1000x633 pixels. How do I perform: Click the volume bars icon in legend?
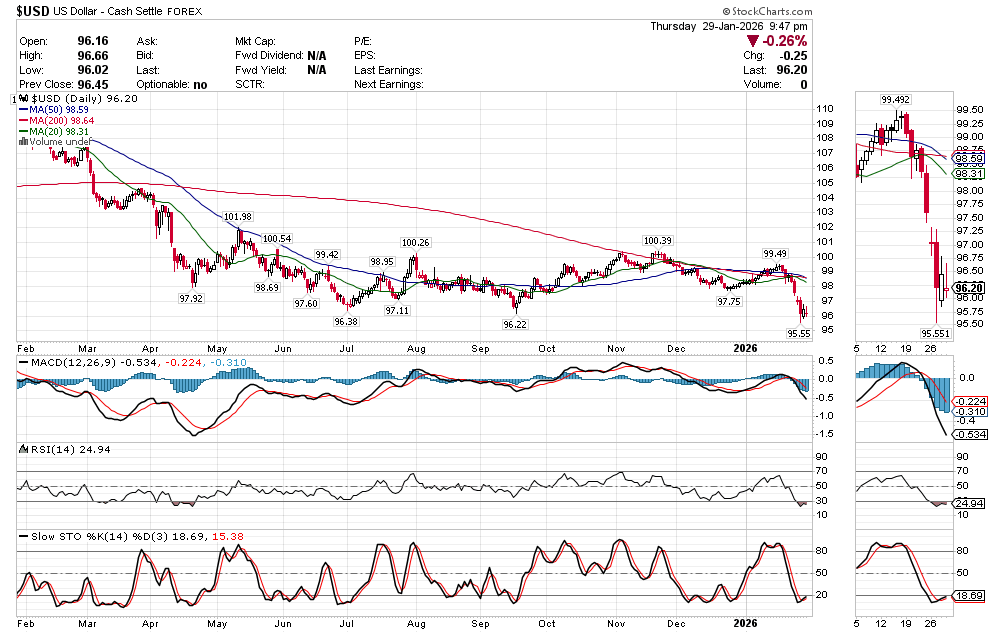[23, 142]
